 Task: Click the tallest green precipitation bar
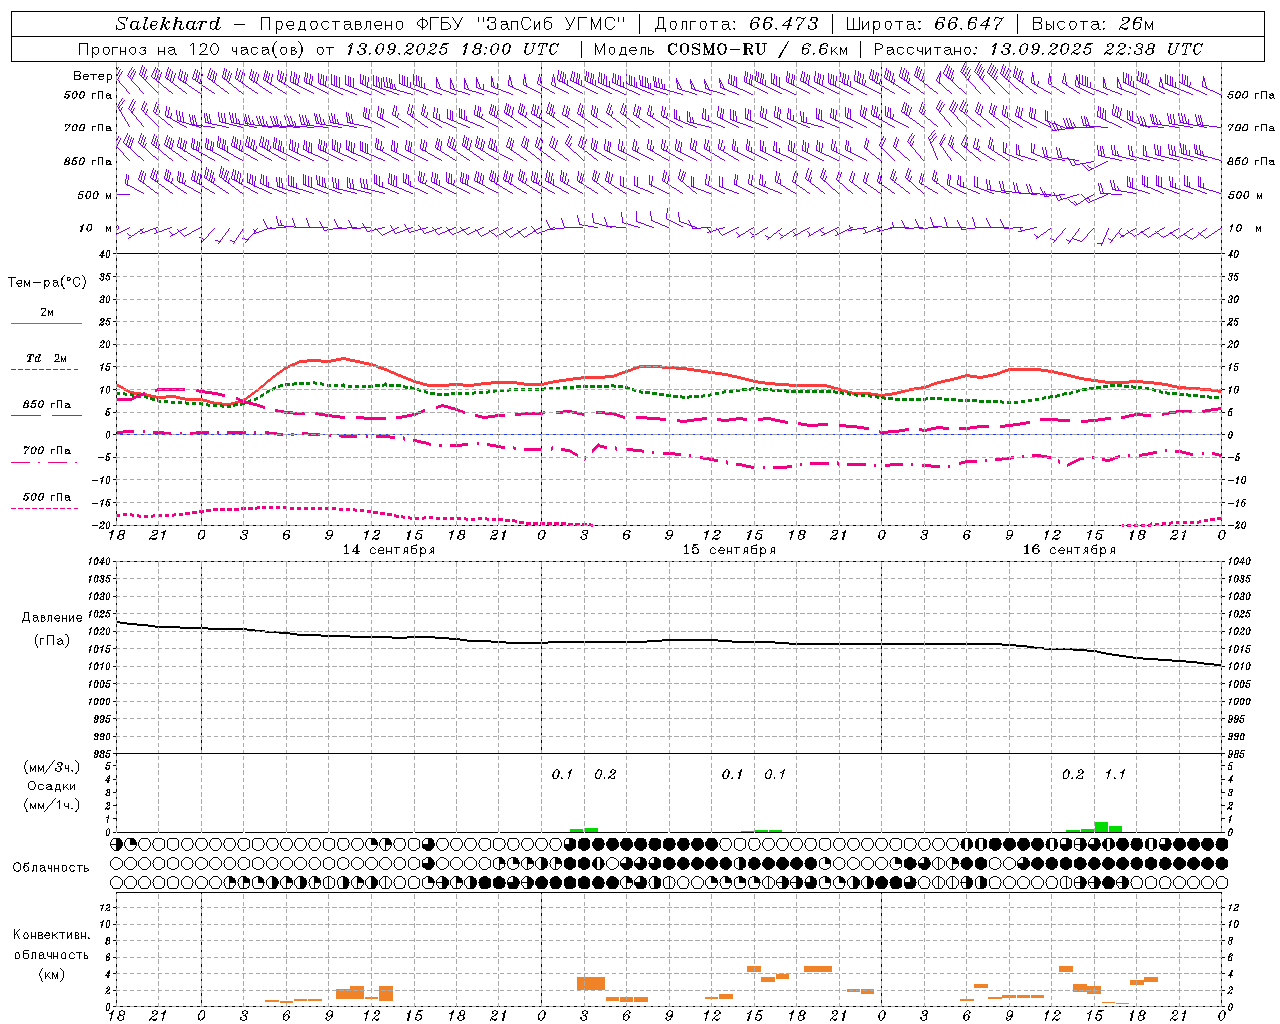[x=1101, y=827]
